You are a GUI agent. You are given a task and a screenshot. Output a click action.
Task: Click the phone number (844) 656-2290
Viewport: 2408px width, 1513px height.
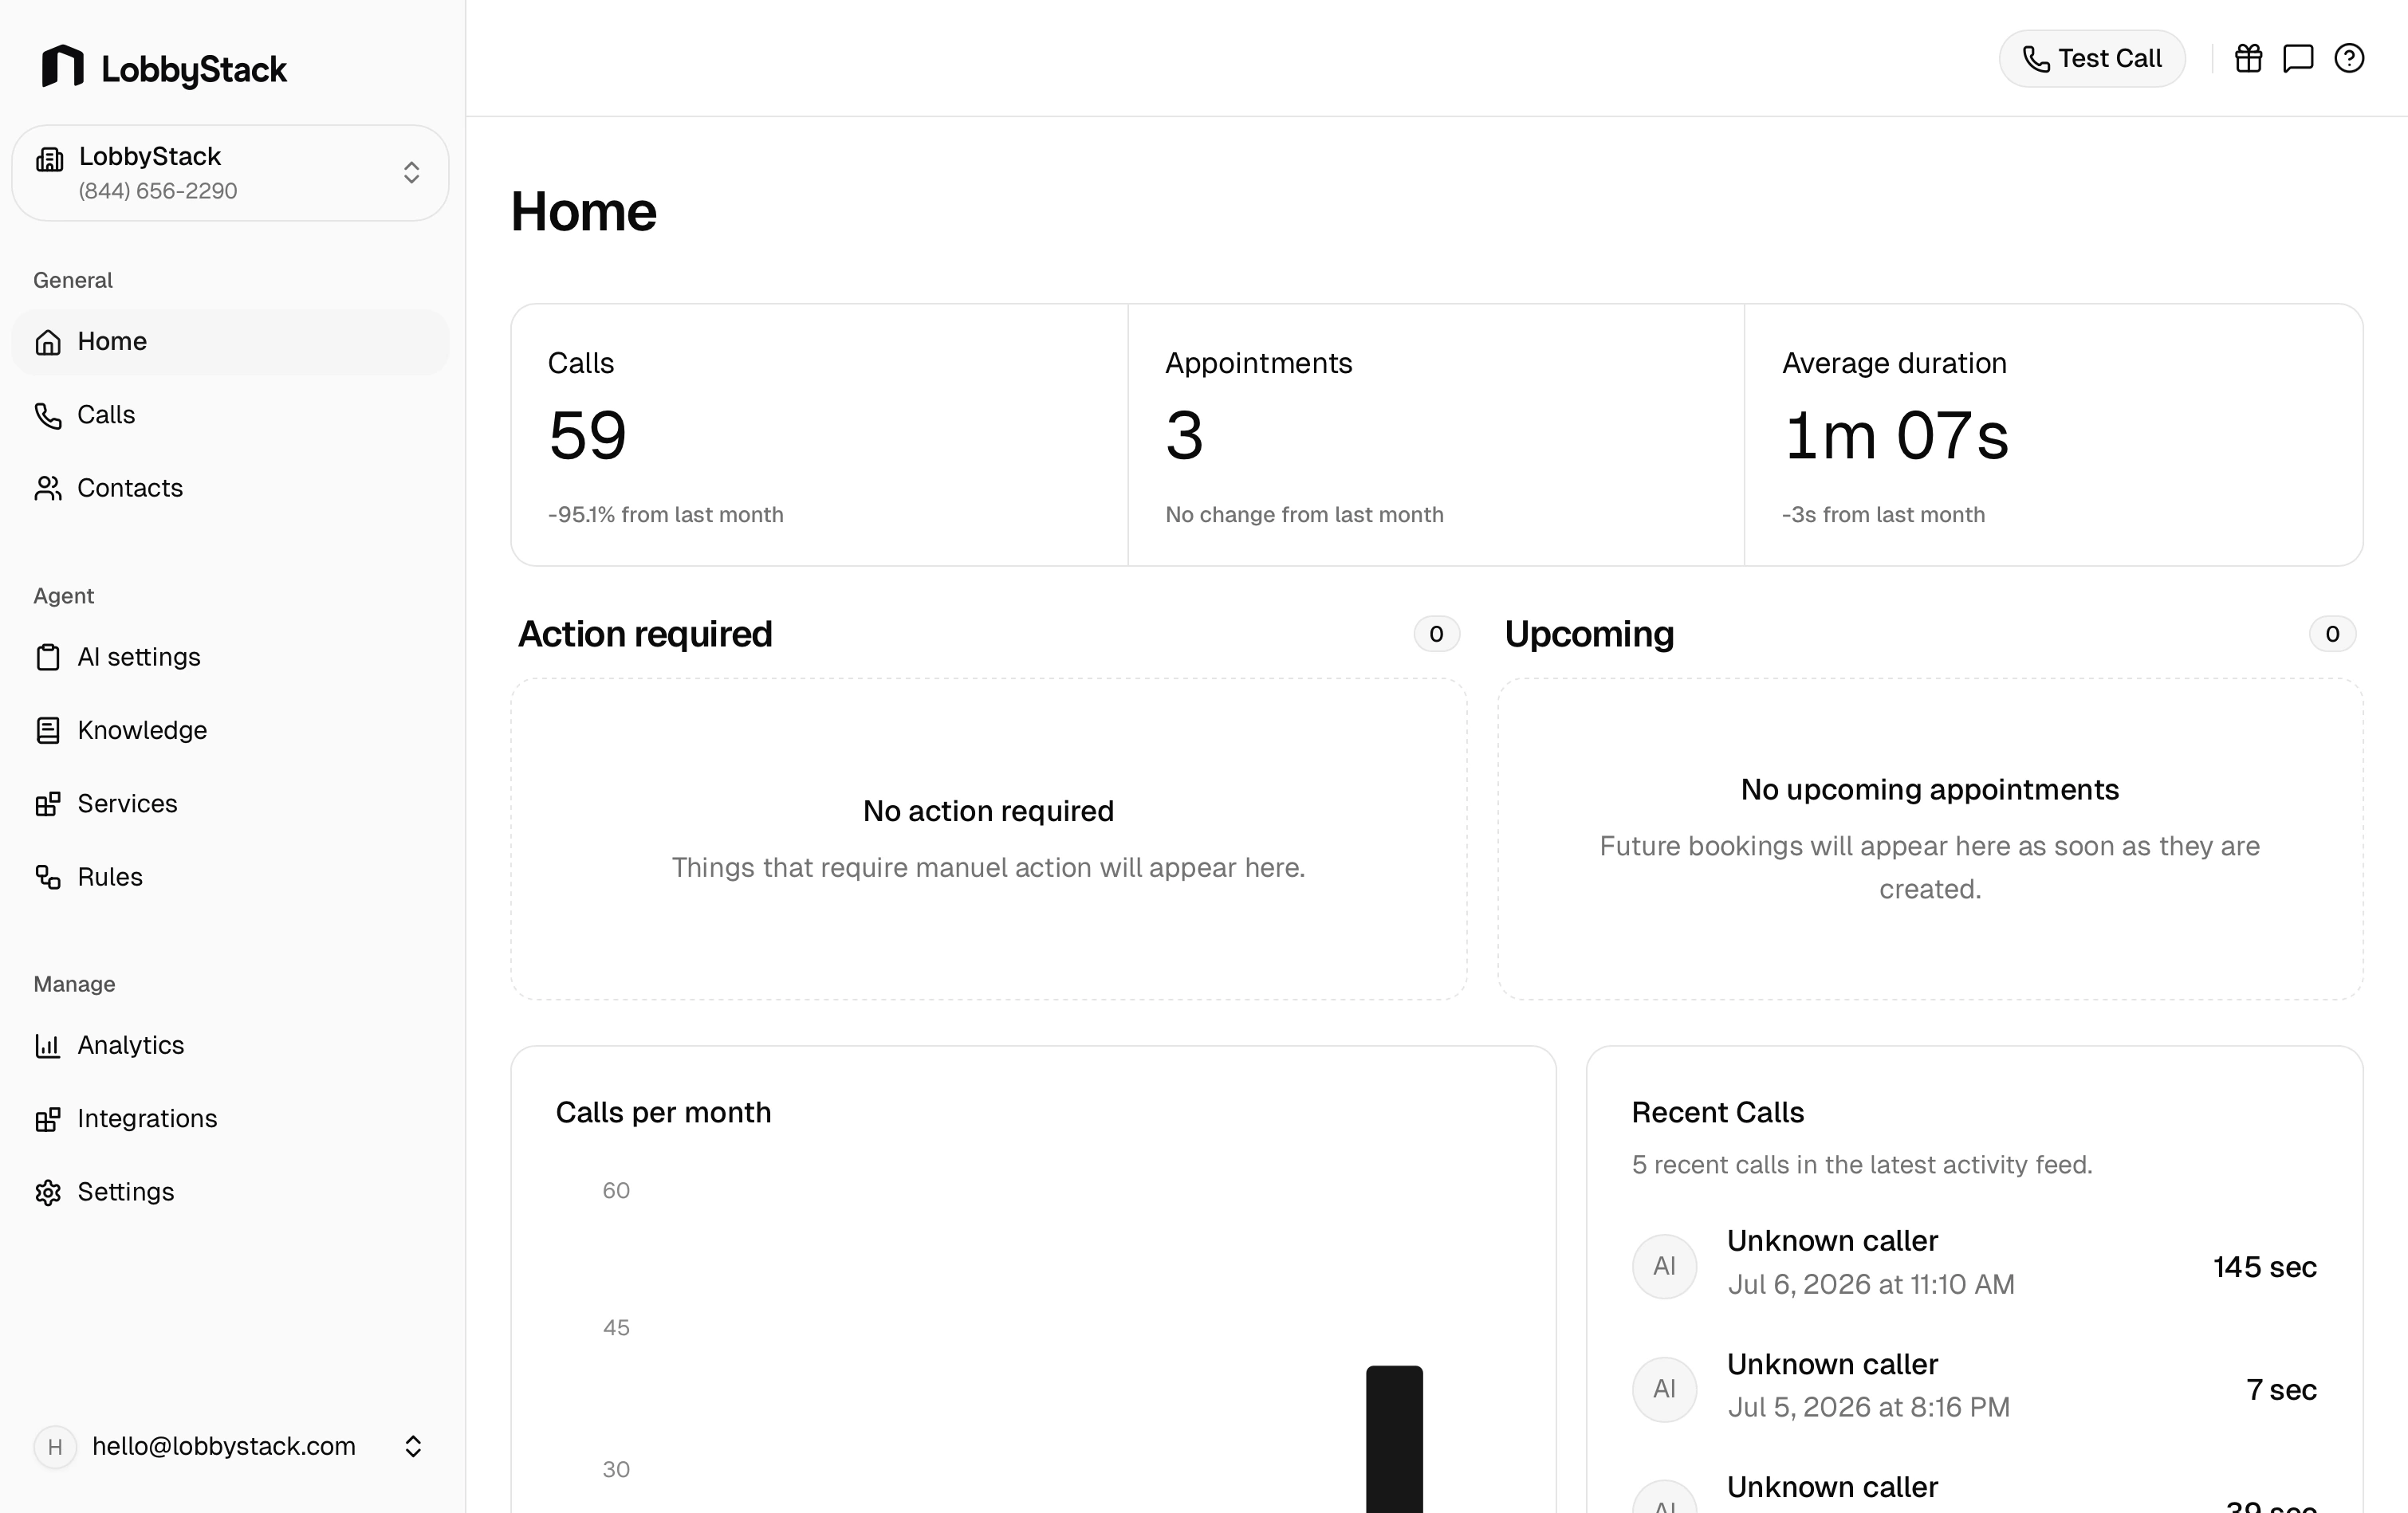pos(158,191)
